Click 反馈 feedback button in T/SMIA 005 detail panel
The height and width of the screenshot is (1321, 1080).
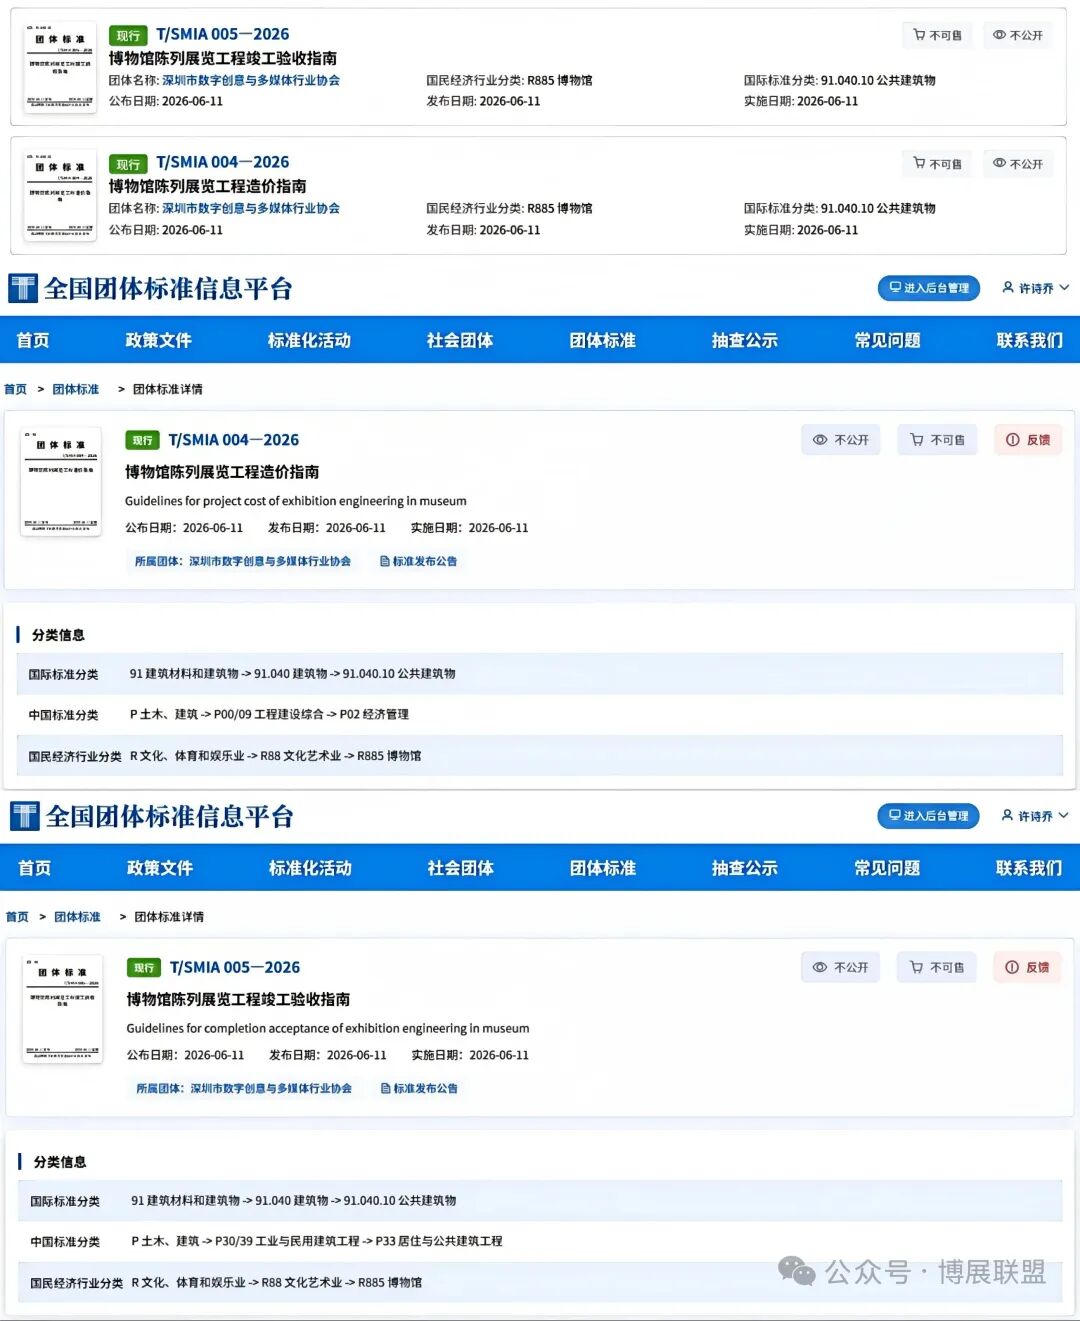(1028, 967)
